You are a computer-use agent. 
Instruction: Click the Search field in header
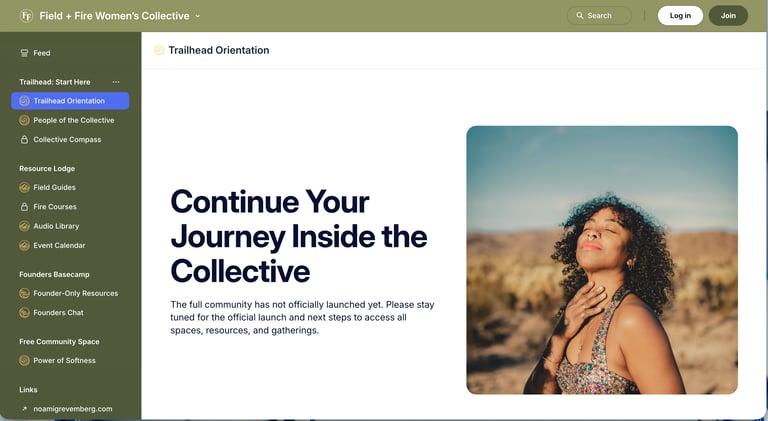click(x=599, y=16)
